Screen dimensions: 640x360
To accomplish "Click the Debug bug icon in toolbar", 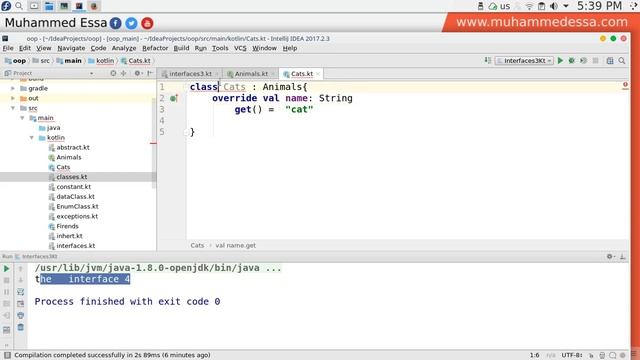I will click(x=572, y=60).
